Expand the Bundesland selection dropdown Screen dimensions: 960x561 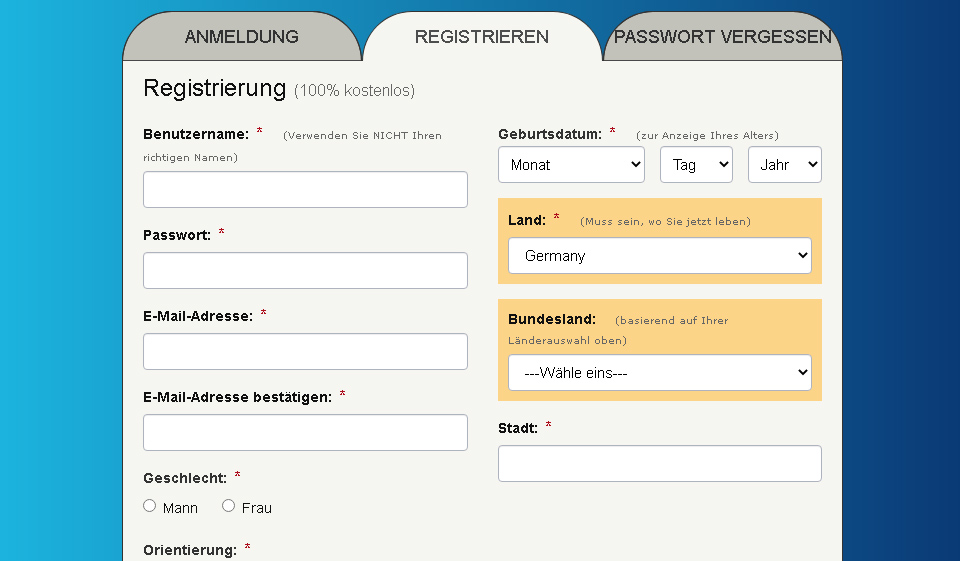659,373
